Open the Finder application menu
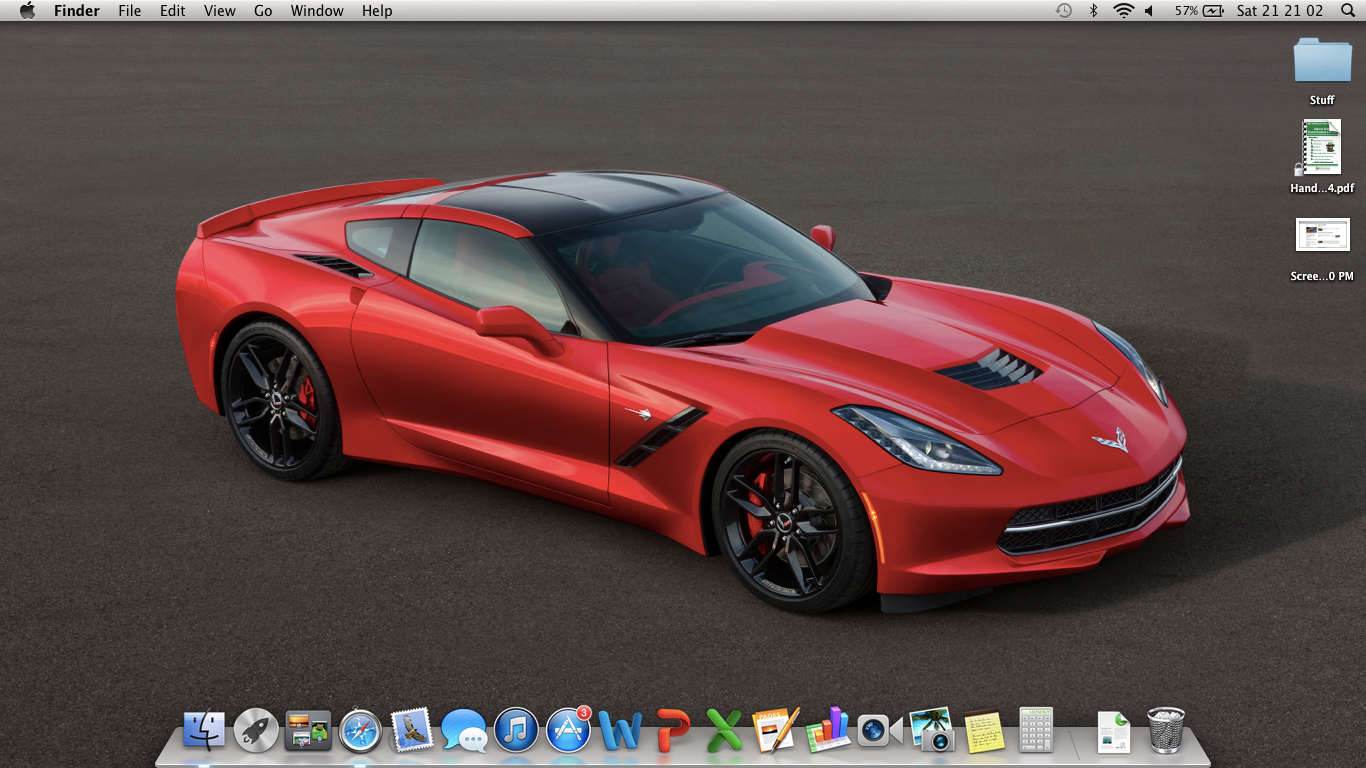 pos(77,11)
